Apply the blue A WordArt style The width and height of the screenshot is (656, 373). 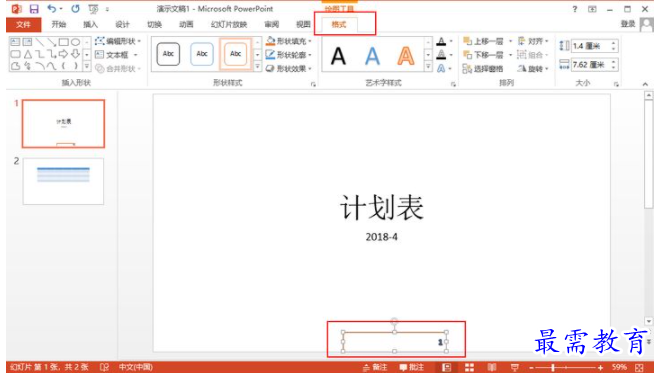372,56
